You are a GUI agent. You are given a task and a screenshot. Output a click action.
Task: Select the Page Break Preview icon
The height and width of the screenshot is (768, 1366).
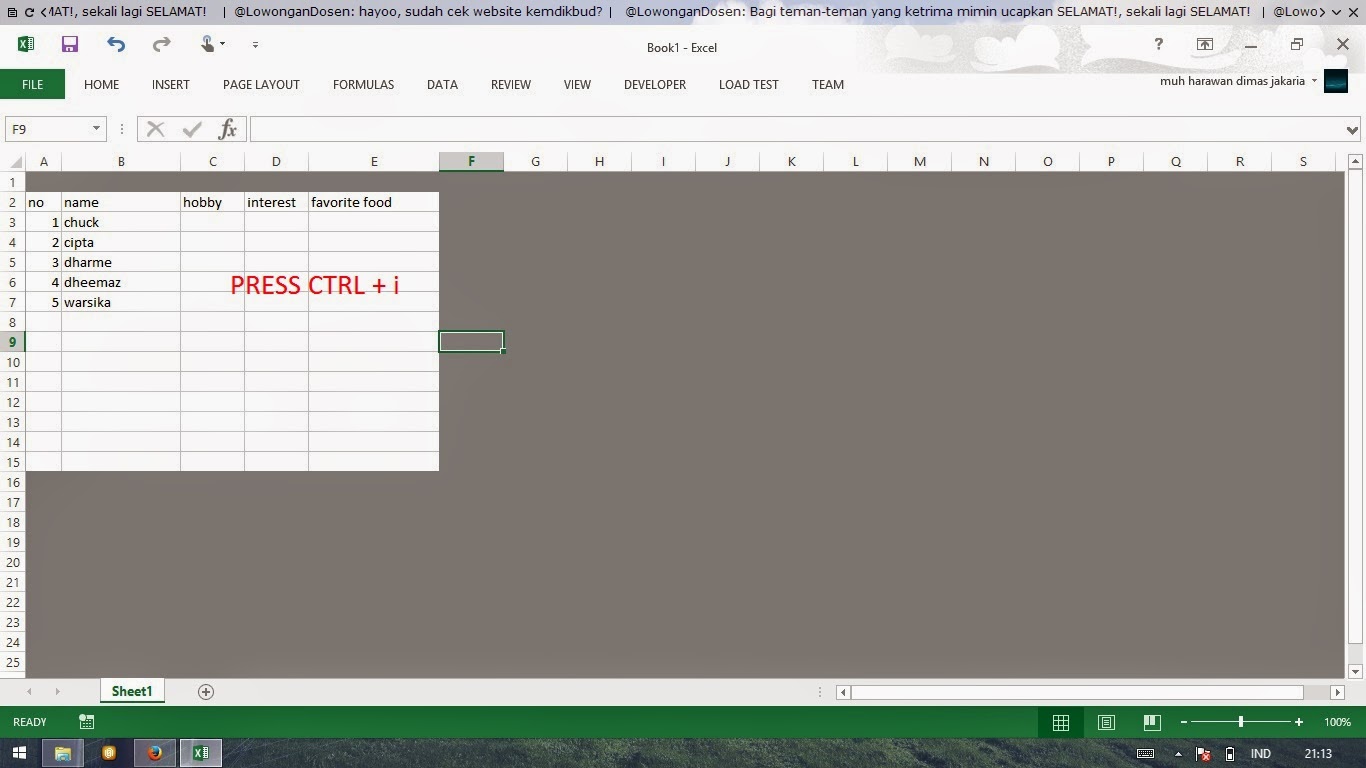click(1151, 722)
